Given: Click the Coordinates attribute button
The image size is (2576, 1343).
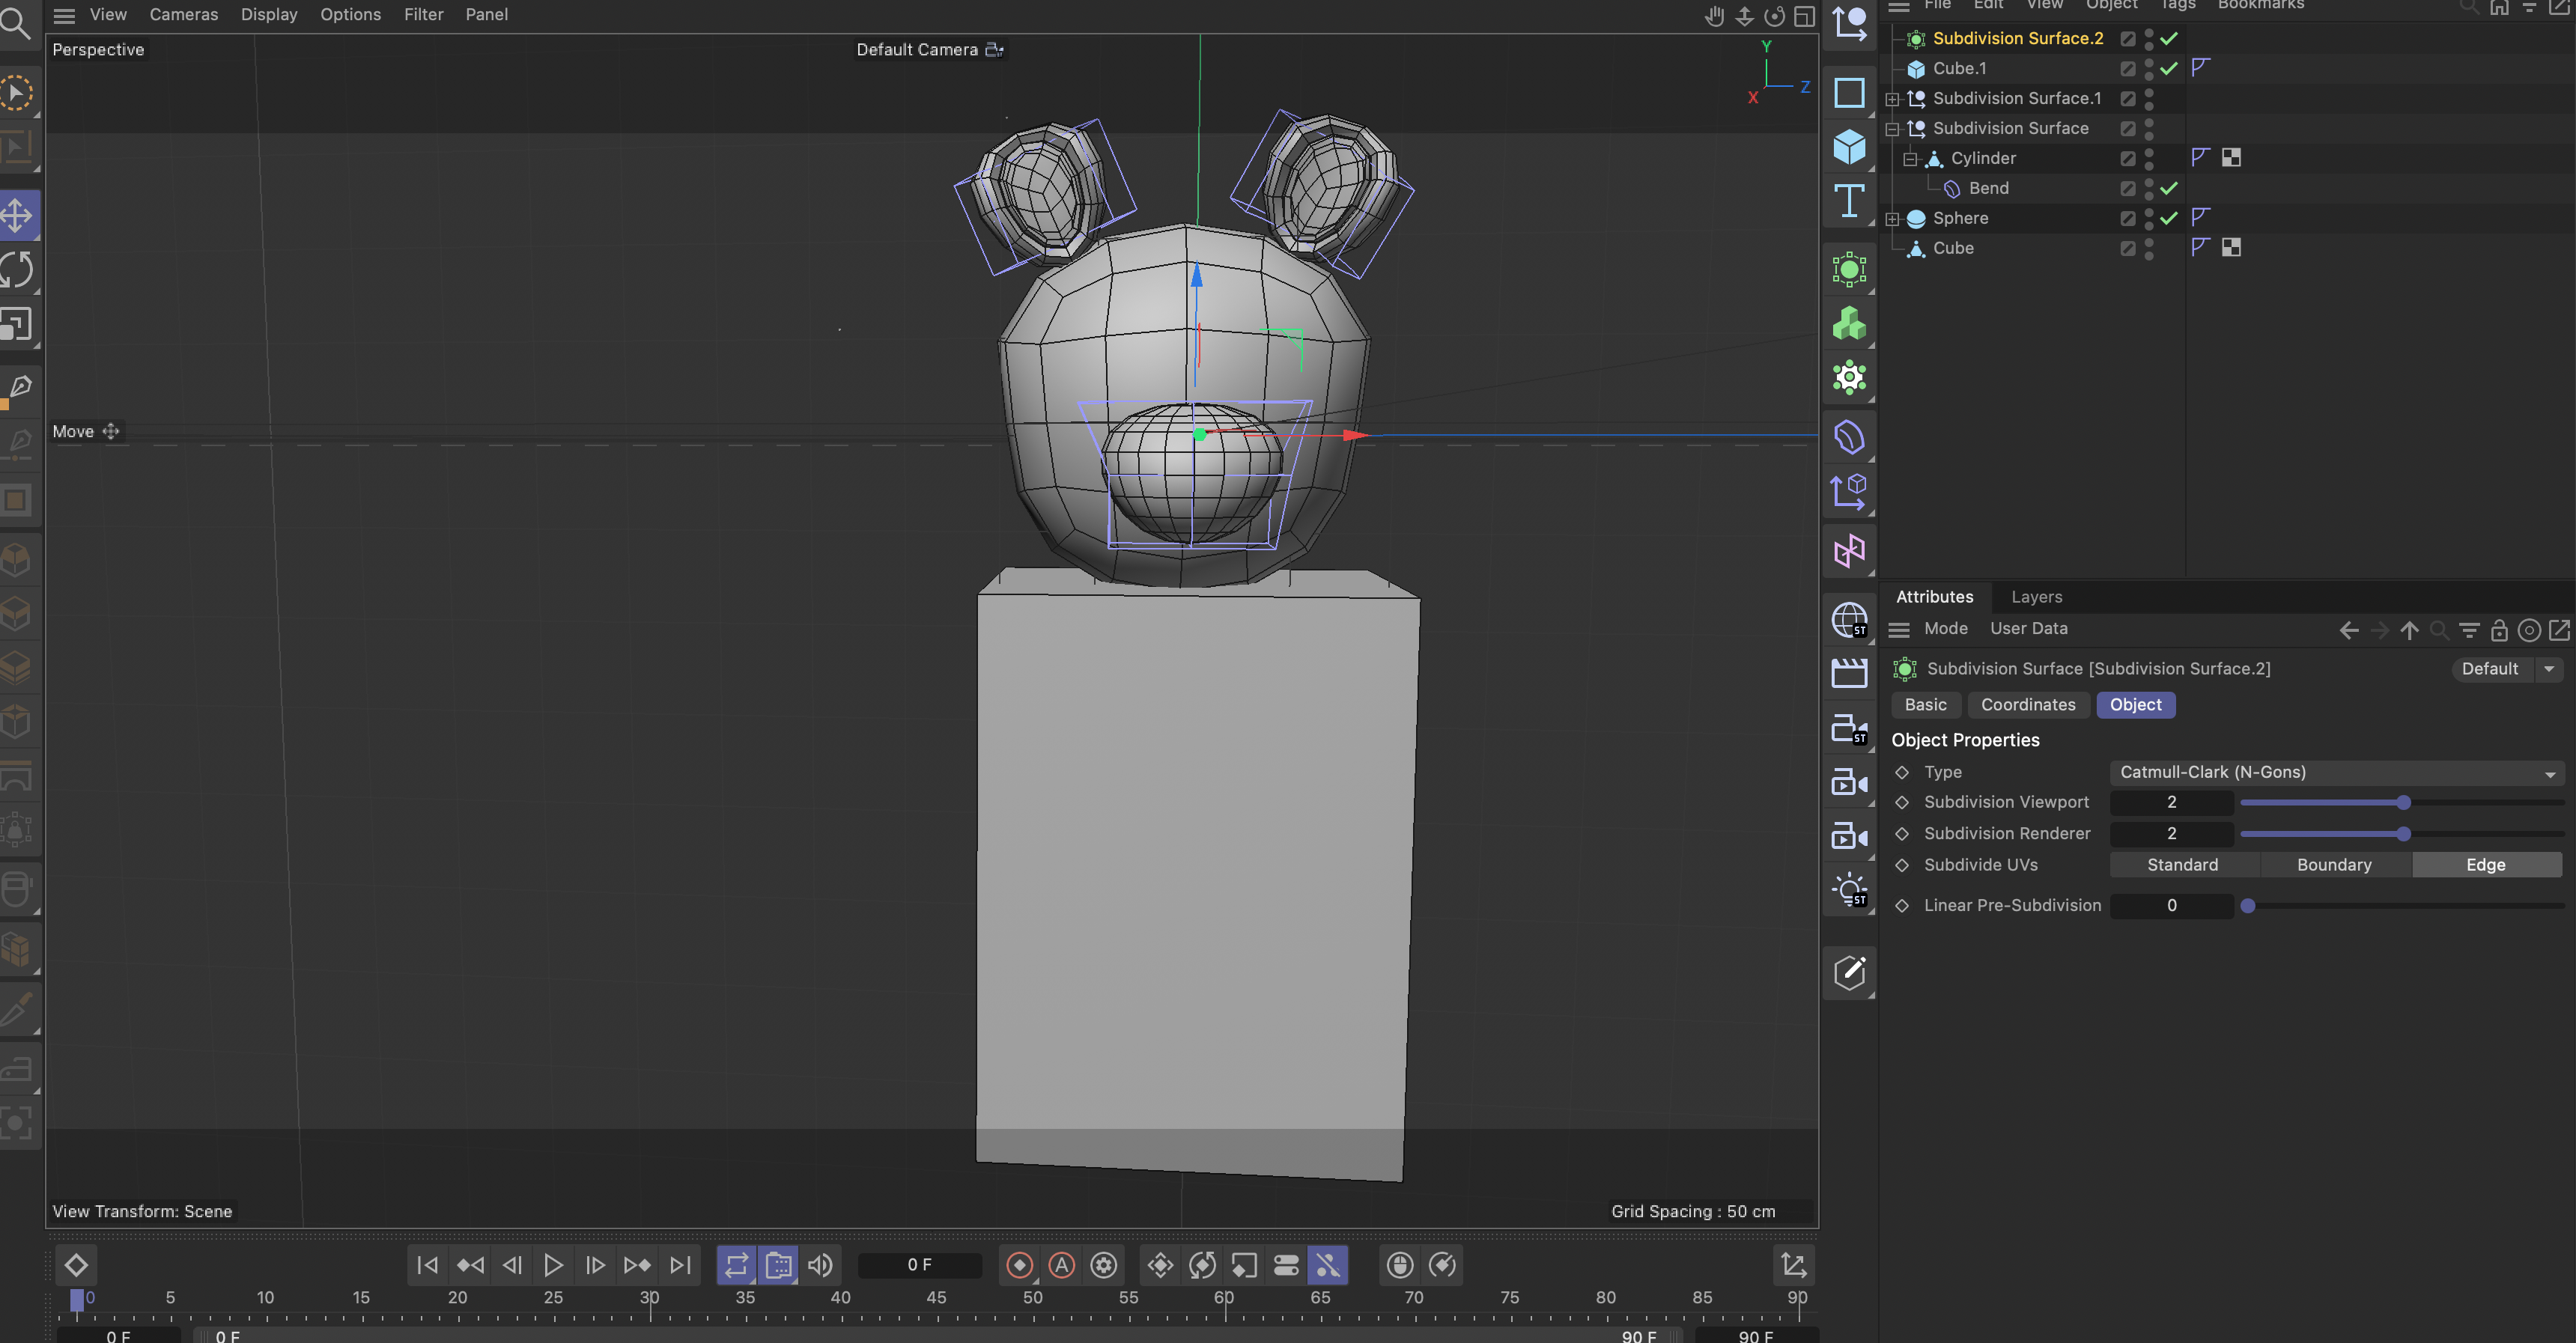Looking at the screenshot, I should pos(2027,704).
